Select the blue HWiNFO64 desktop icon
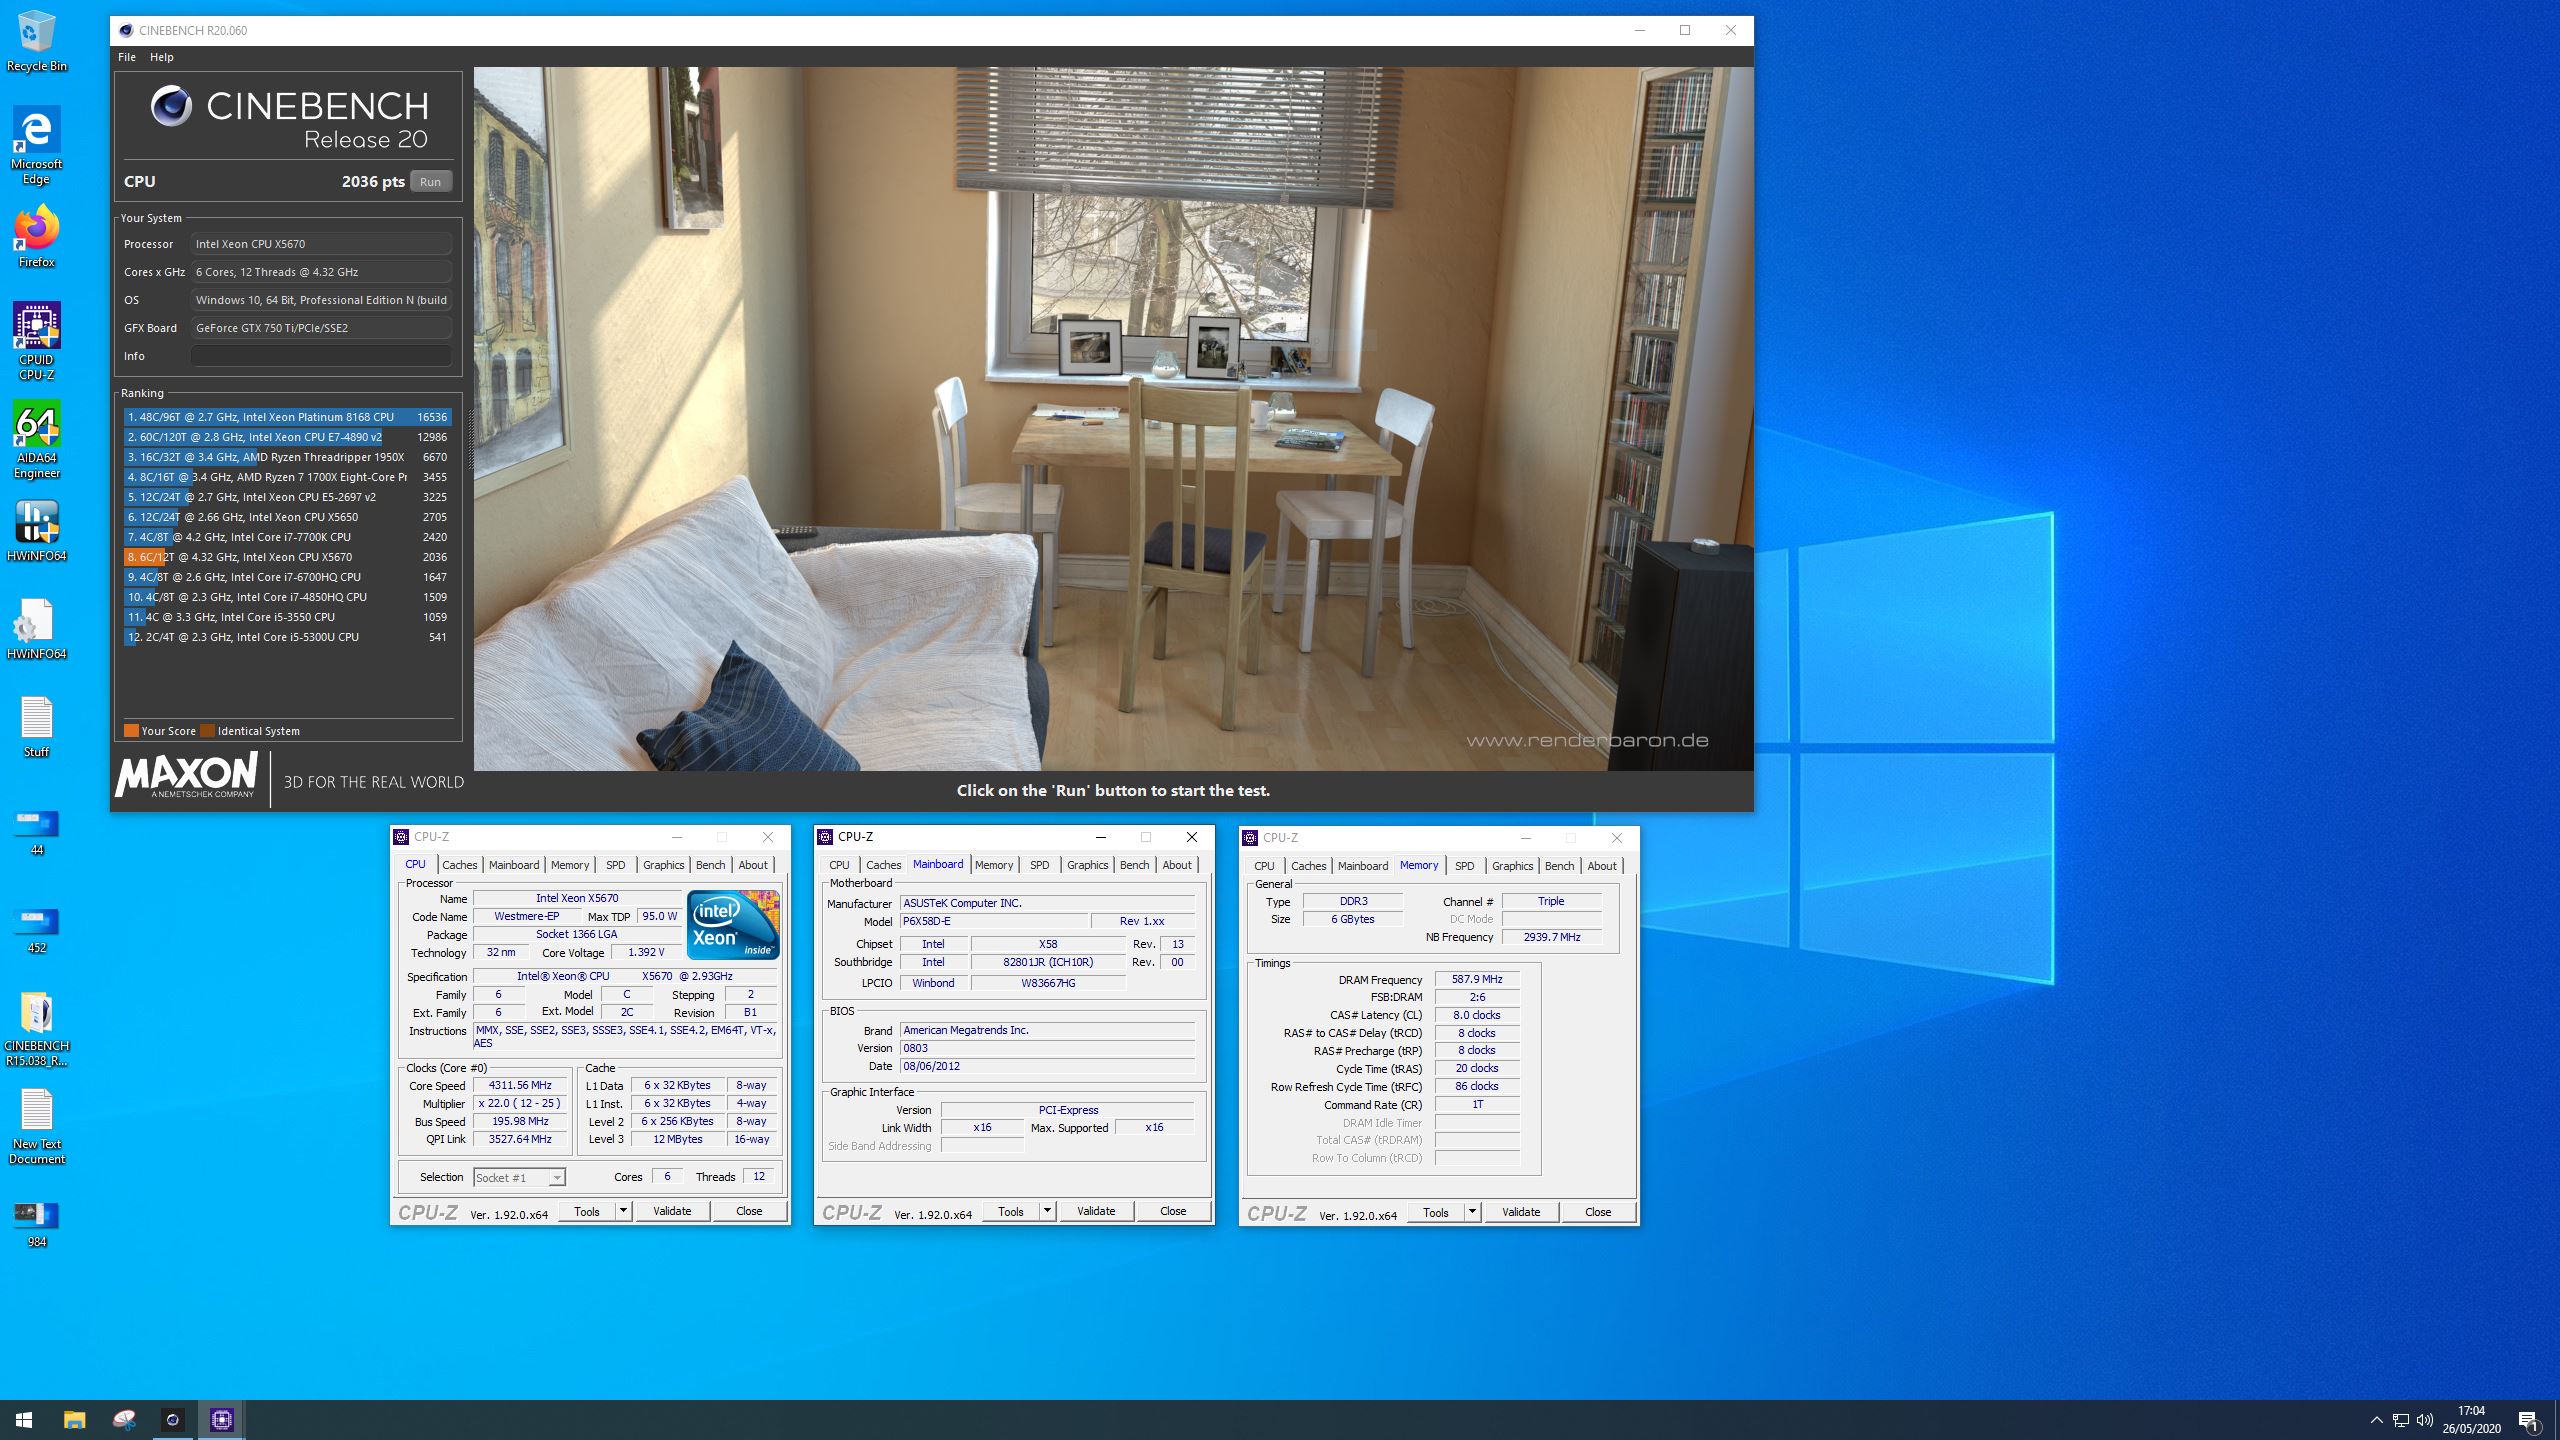This screenshot has width=2560, height=1440. 36,531
